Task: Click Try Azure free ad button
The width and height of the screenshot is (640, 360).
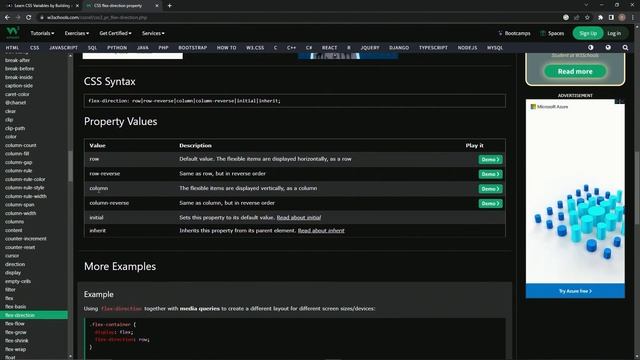Action: pyautogui.click(x=575, y=291)
